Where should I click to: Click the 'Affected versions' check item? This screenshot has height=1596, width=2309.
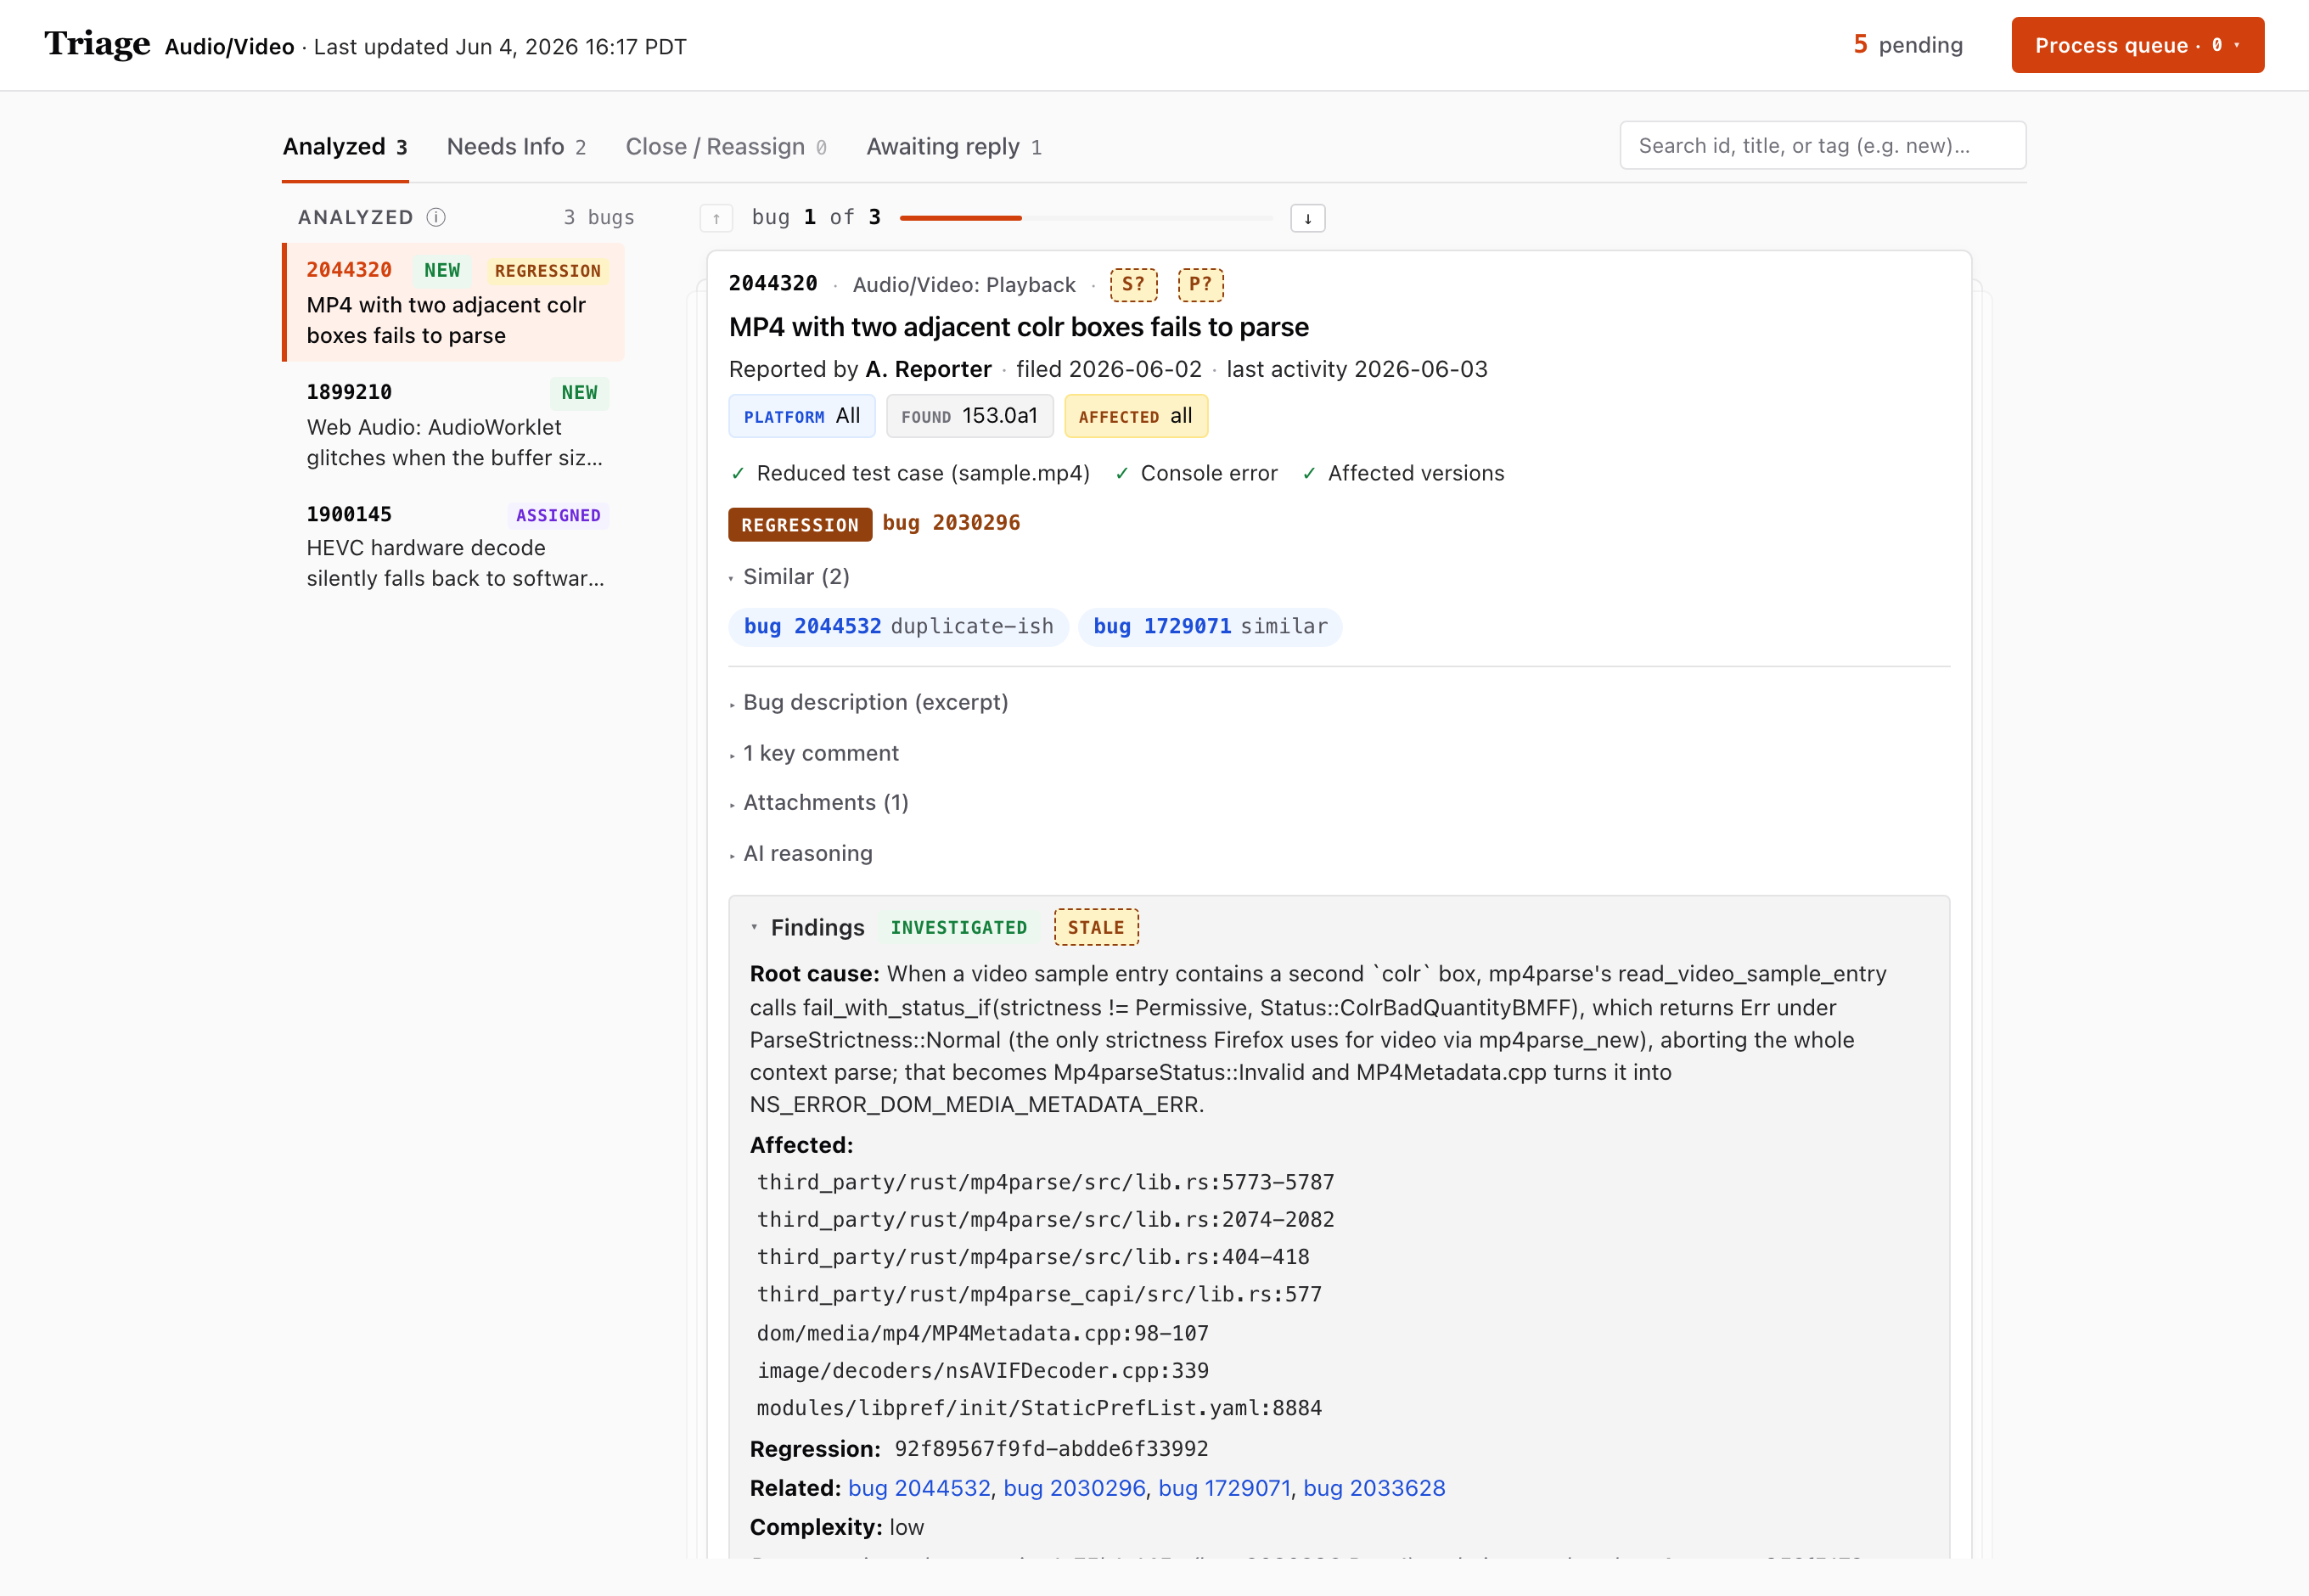point(1403,473)
